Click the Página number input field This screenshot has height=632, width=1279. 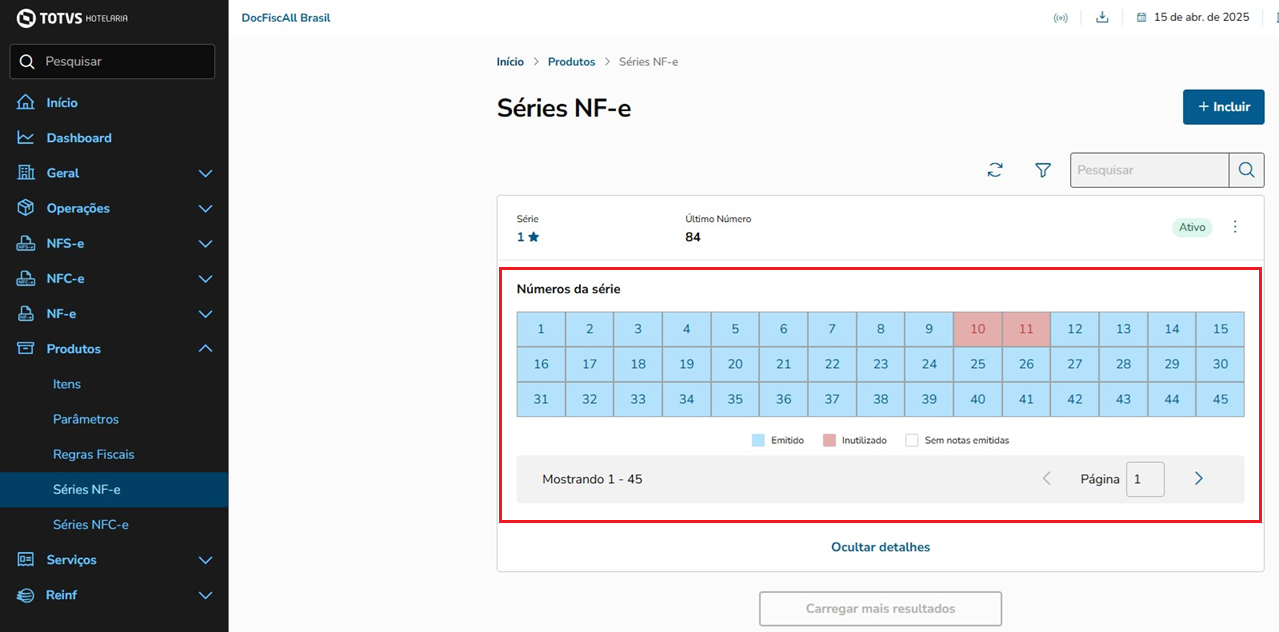[x=1144, y=479]
